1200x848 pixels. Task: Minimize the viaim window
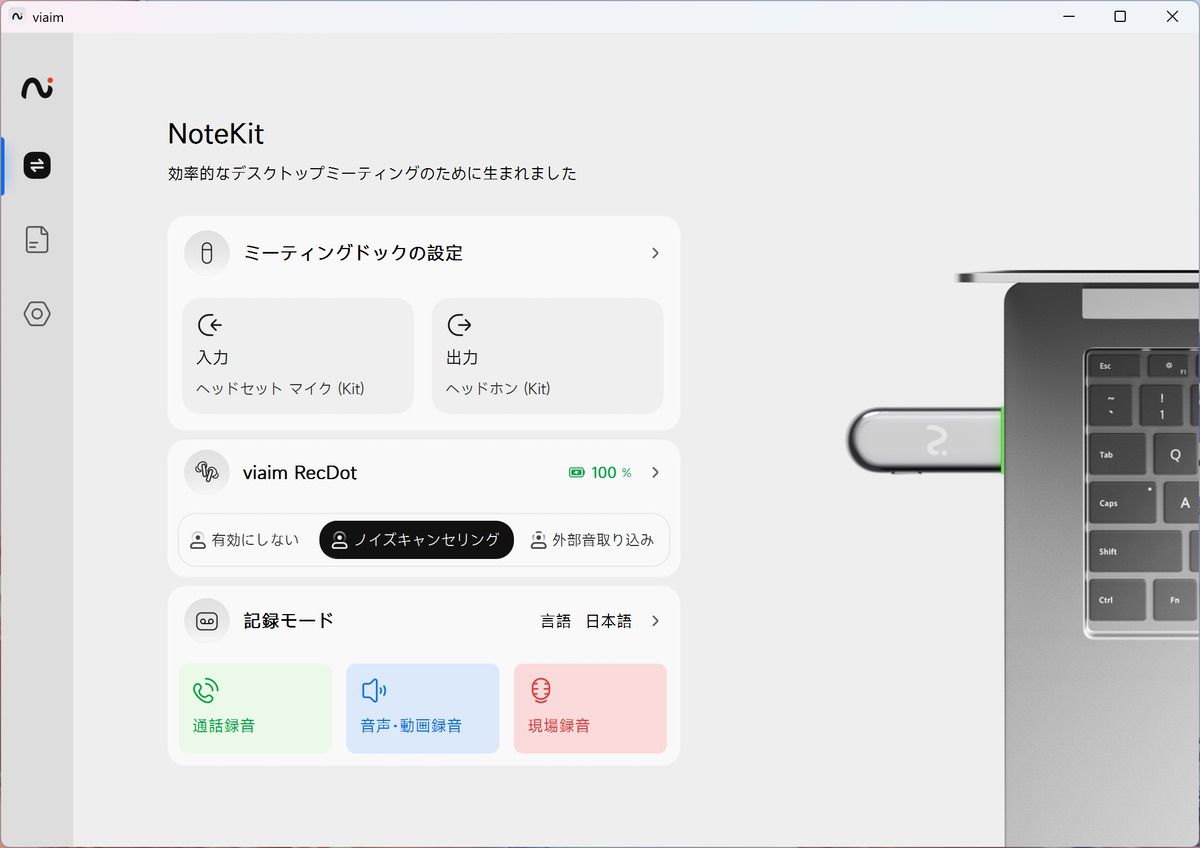[1068, 16]
